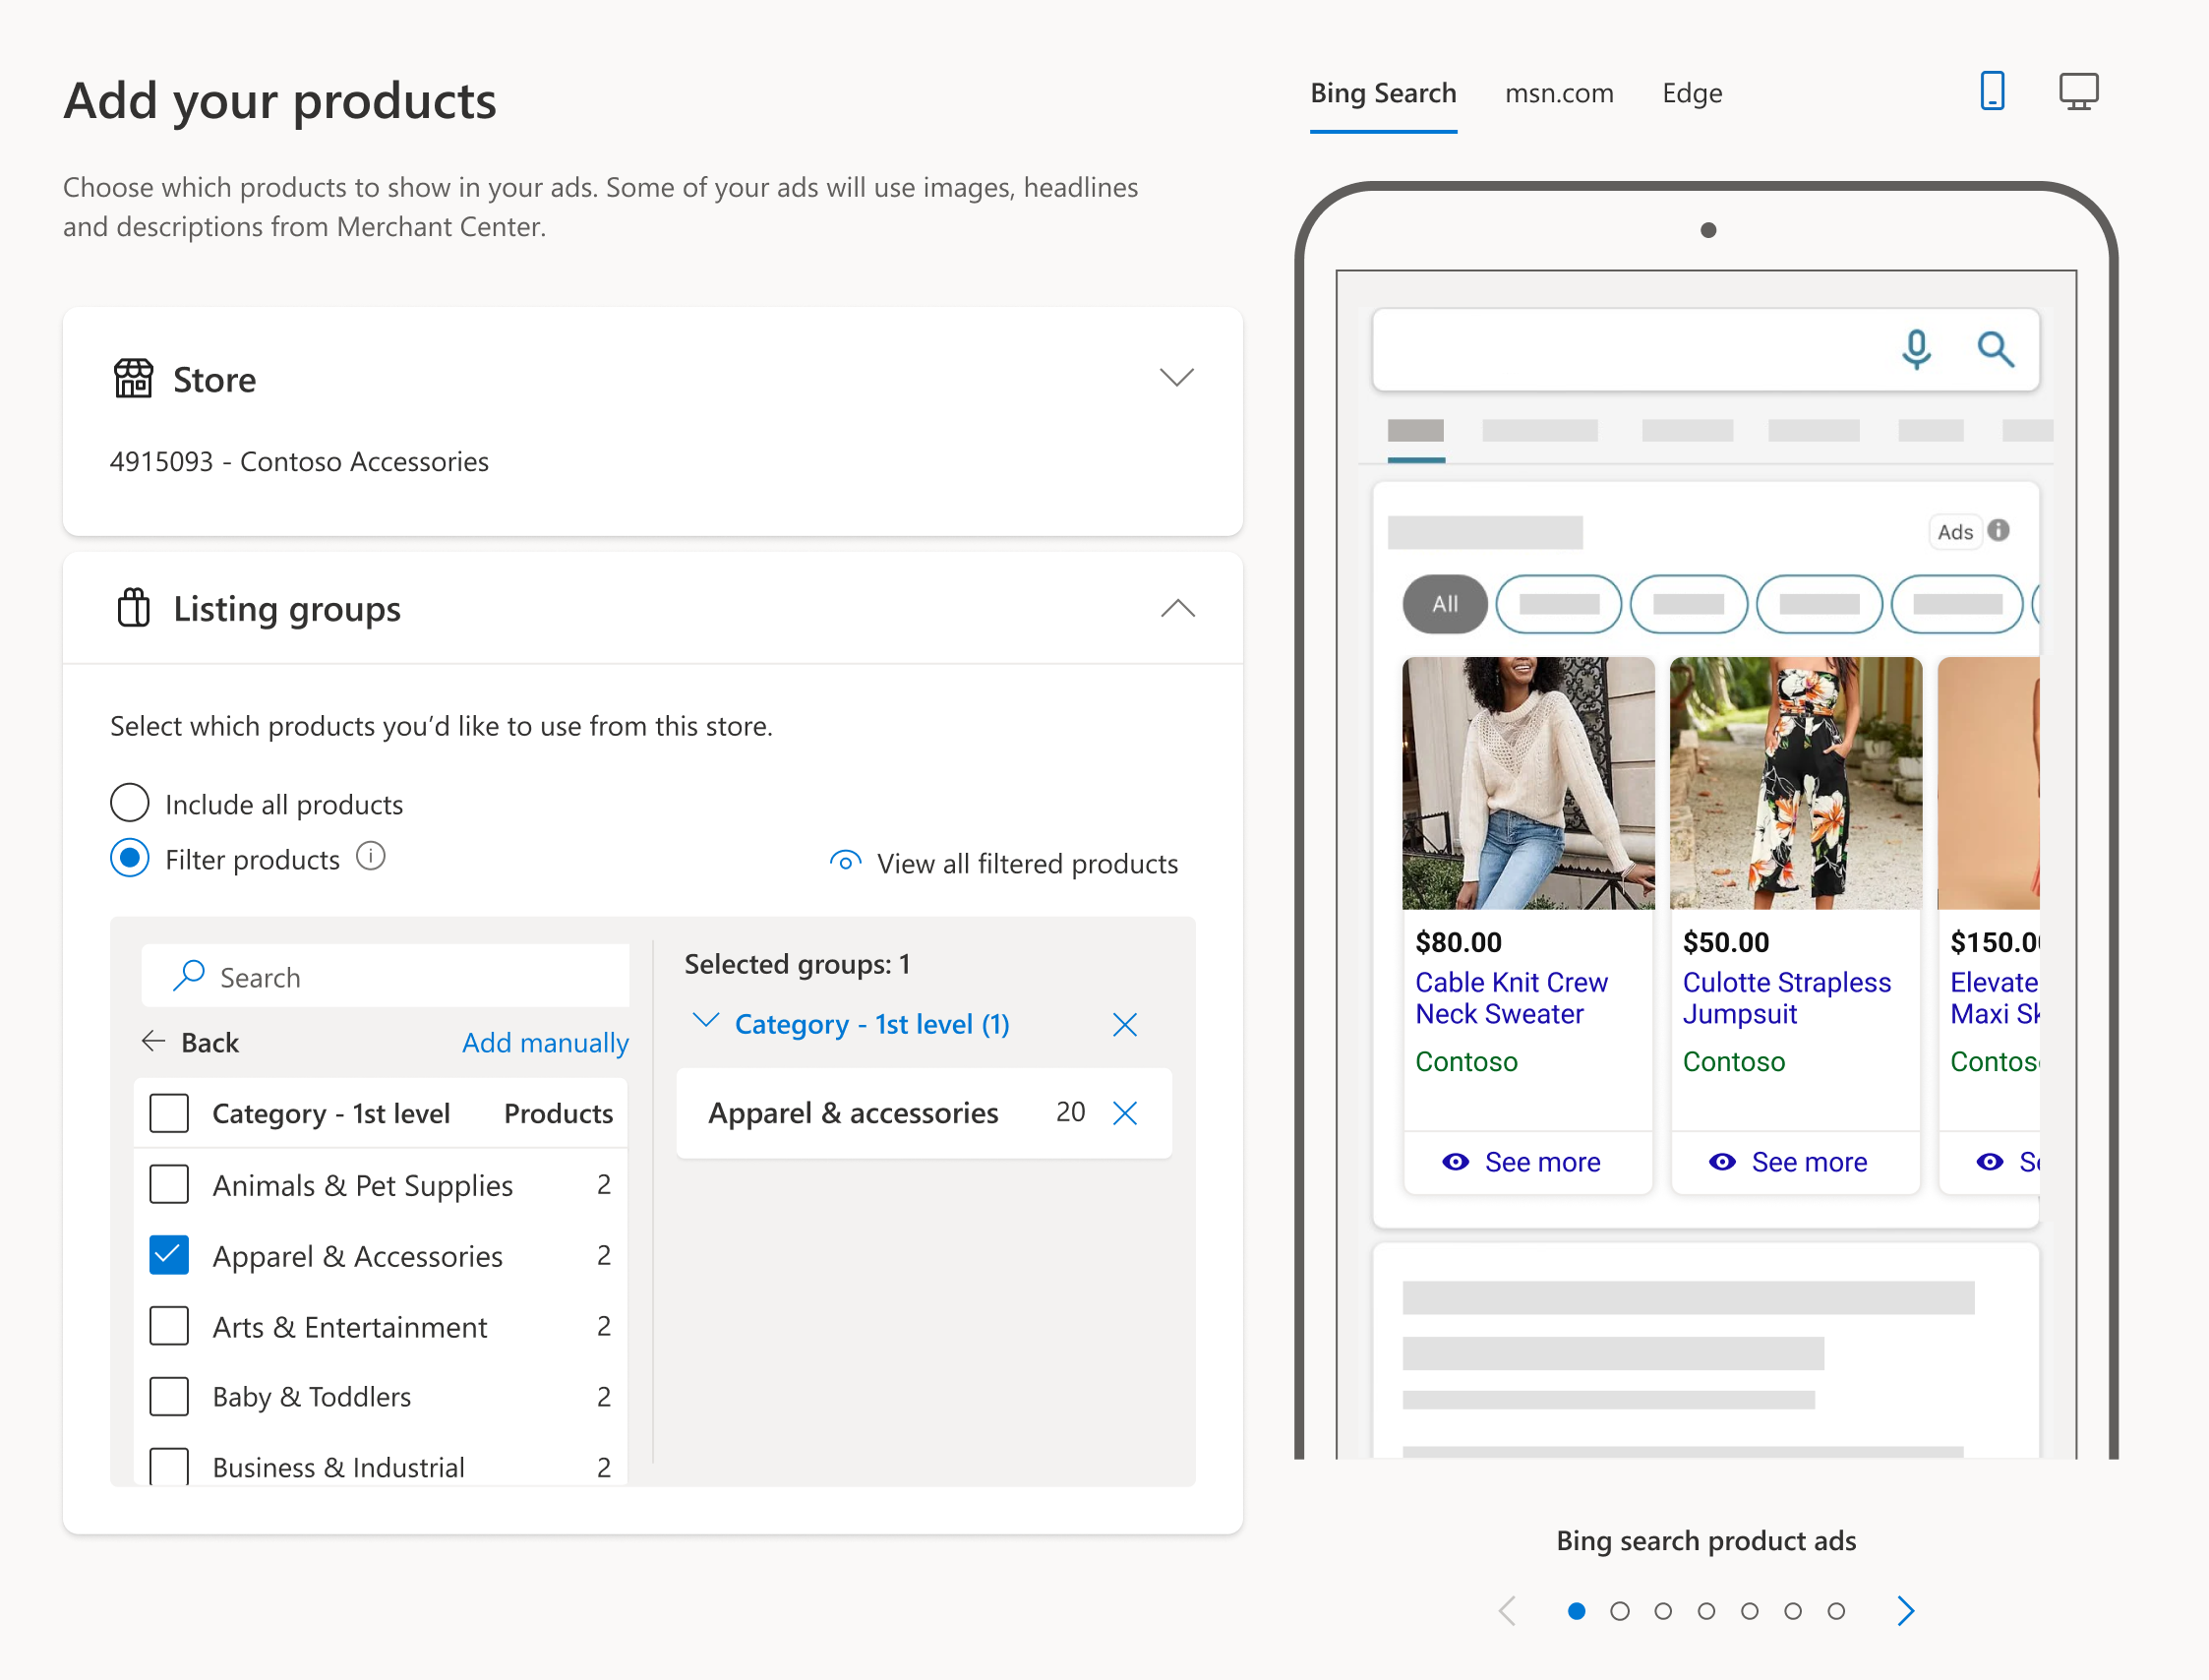The width and height of the screenshot is (2209, 1680).
Task: Click the magnifier icon in listing Search
Action: coord(188,976)
